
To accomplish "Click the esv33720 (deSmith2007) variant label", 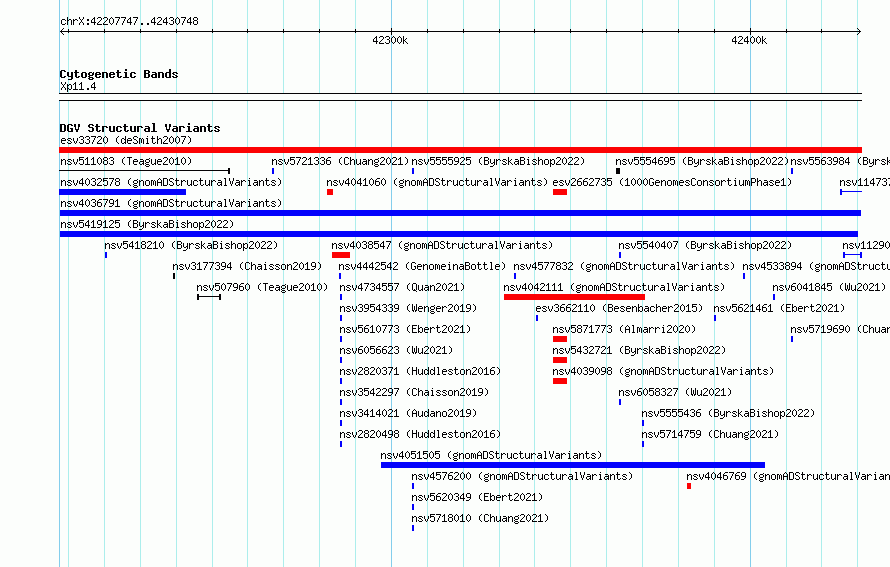I will [126, 140].
